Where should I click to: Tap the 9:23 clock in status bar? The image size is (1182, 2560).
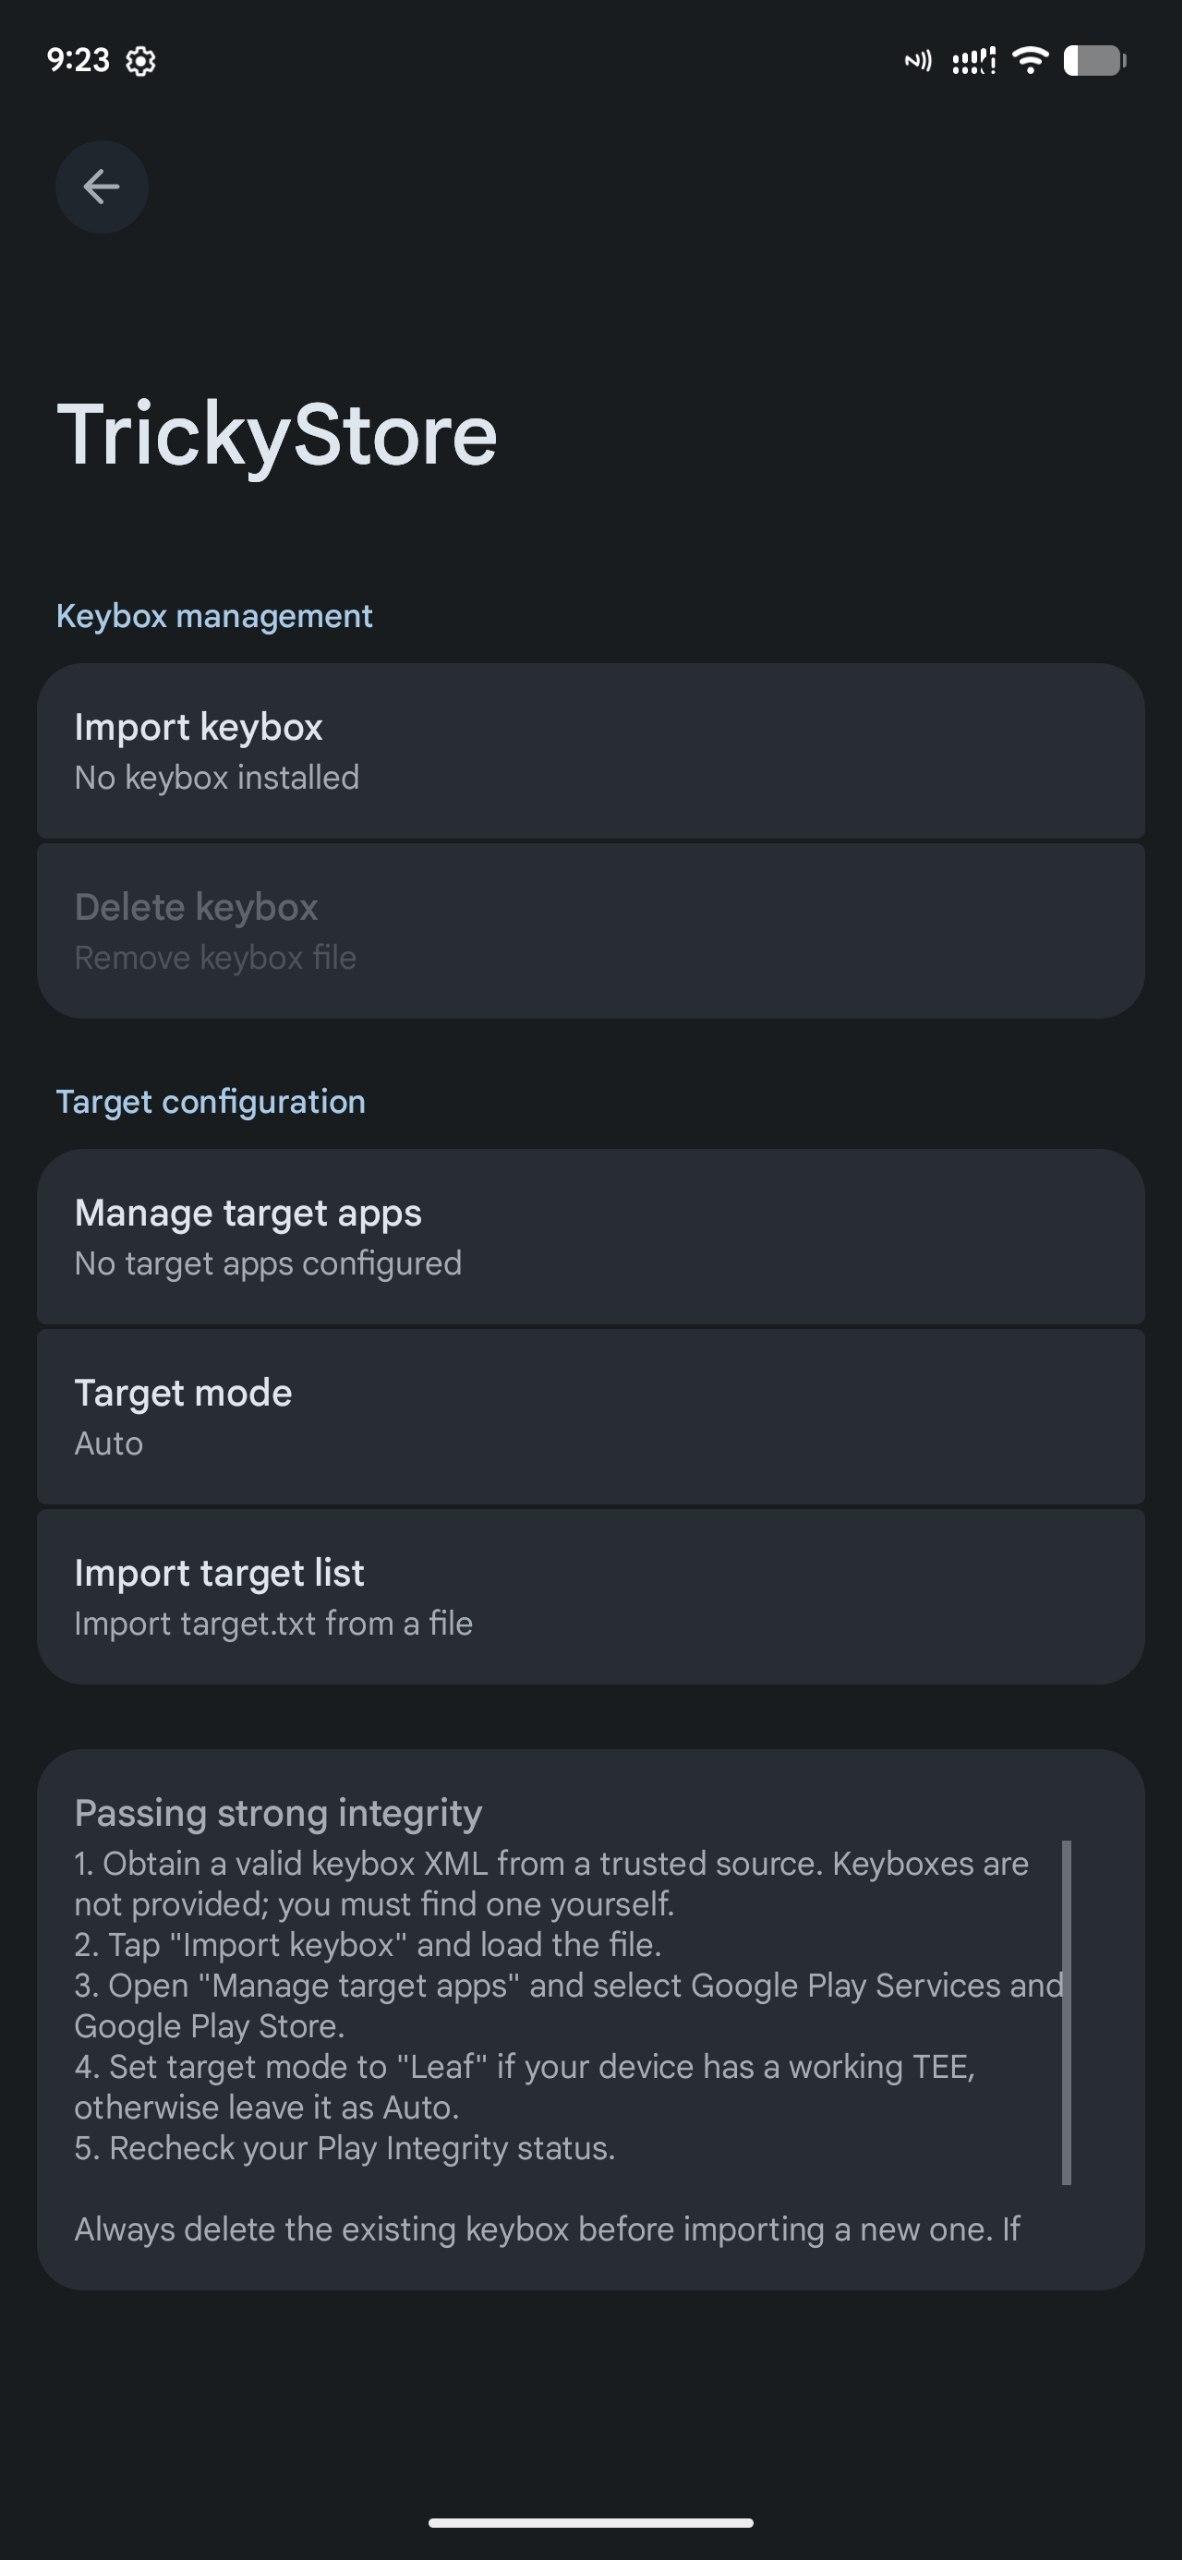(77, 61)
